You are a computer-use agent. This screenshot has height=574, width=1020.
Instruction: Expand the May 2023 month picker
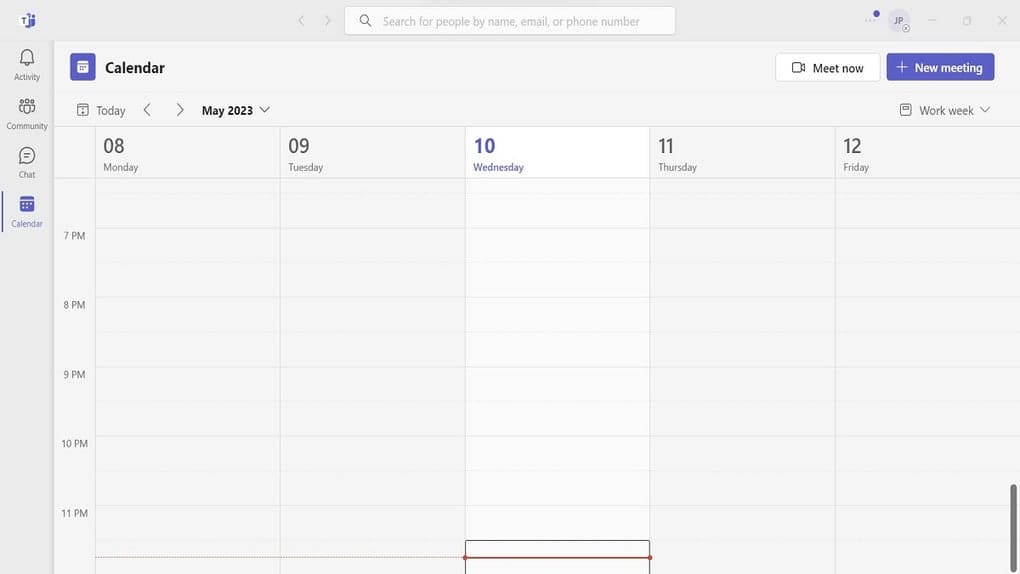[x=235, y=110]
